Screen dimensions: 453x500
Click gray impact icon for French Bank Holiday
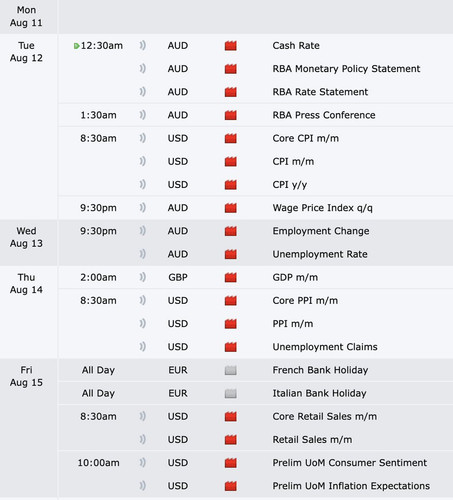pyautogui.click(x=230, y=370)
